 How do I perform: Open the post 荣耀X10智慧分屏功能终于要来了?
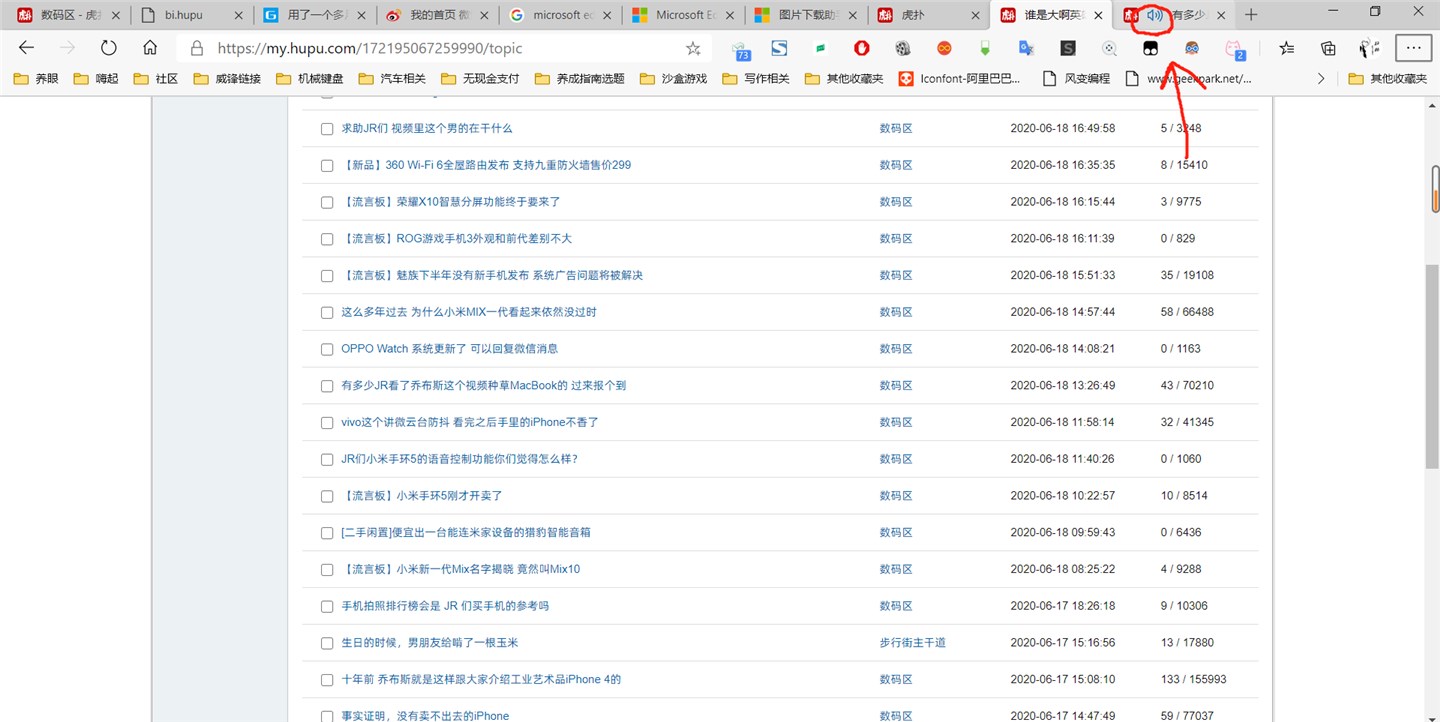(451, 202)
